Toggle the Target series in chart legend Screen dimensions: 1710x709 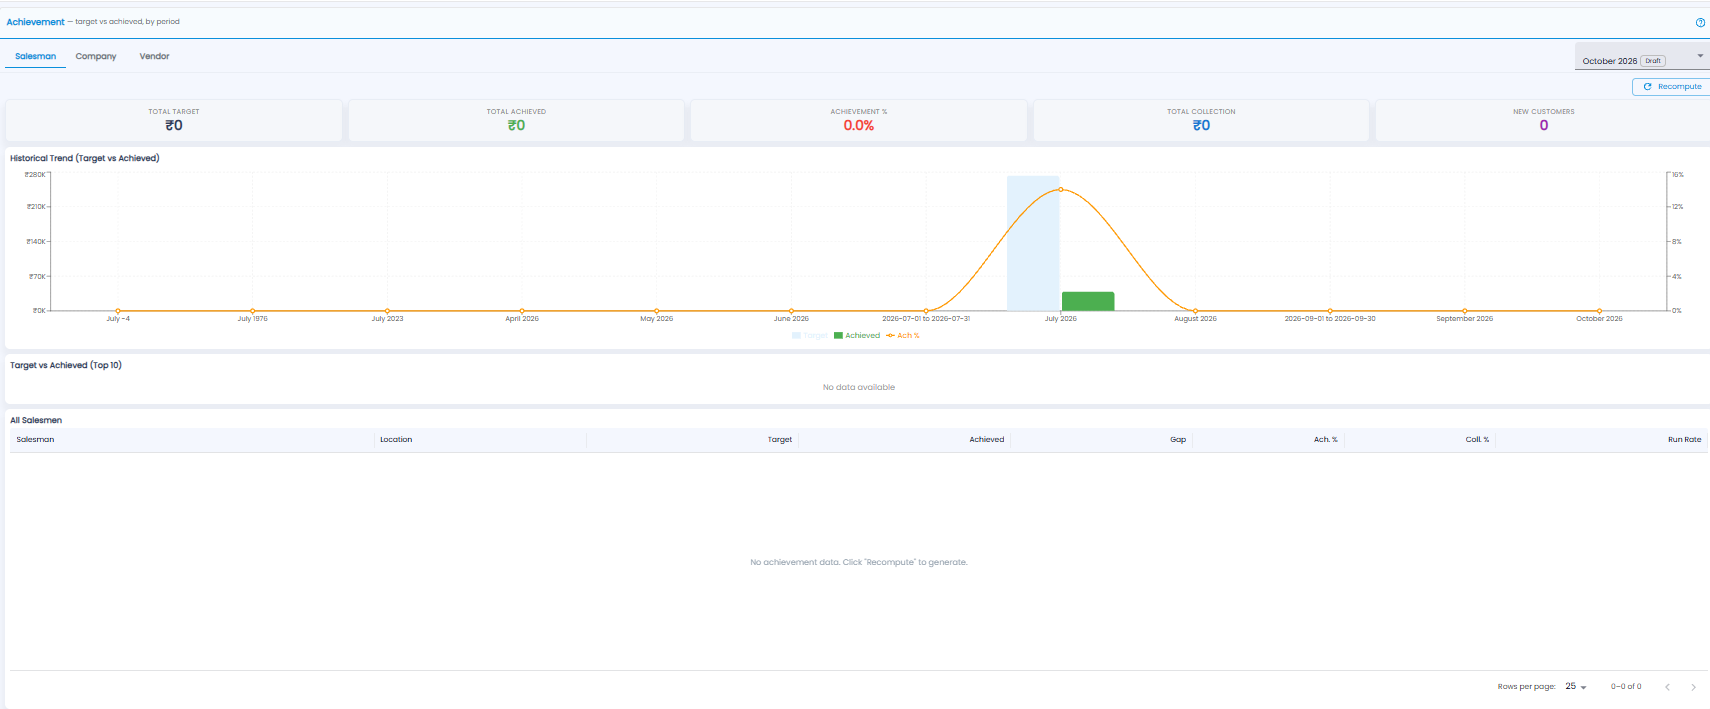pyautogui.click(x=810, y=336)
